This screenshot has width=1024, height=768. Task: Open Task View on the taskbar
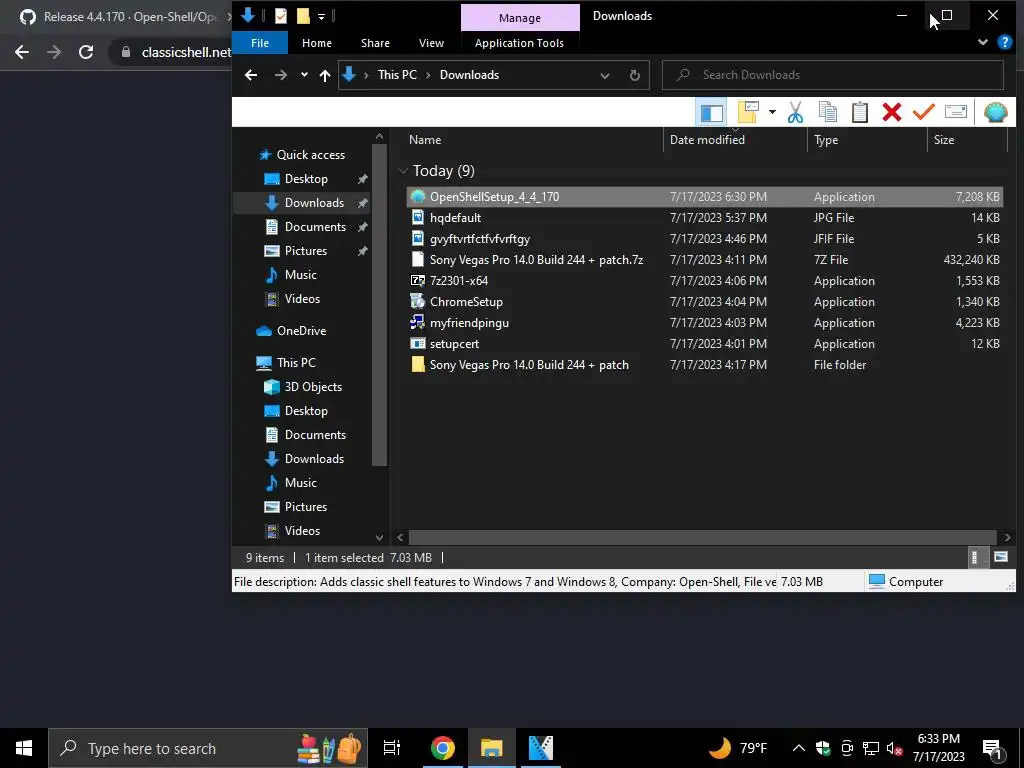392,748
